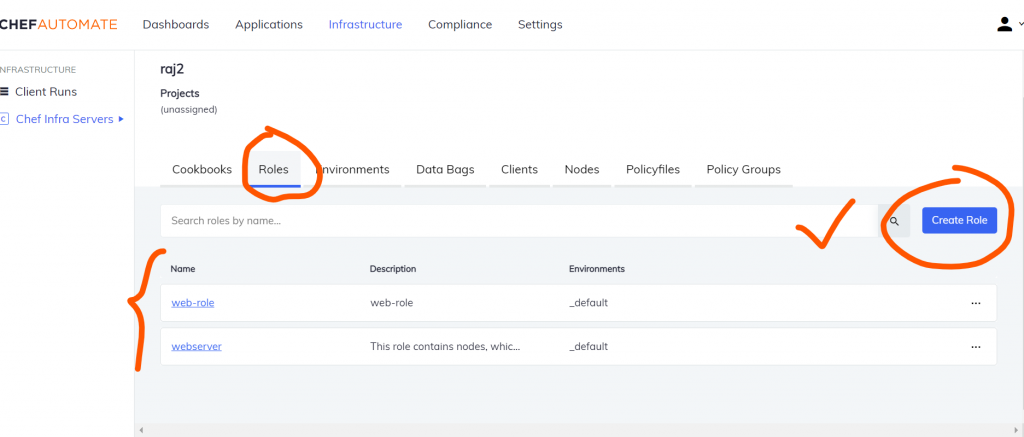Screen dimensions: 1024x437
Task: Open the web-role link
Action: tap(193, 303)
